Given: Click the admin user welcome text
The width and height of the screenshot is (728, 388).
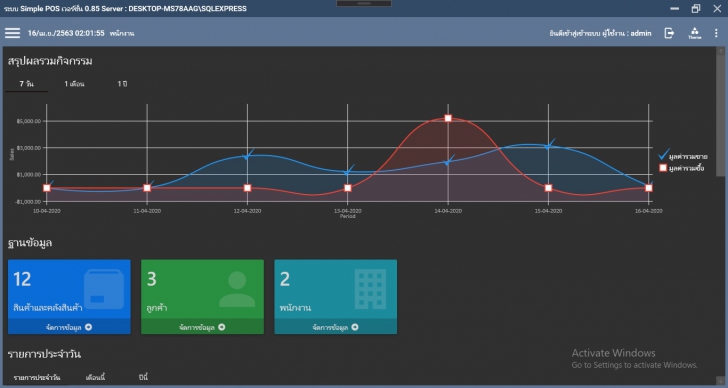Looking at the screenshot, I should pos(600,33).
